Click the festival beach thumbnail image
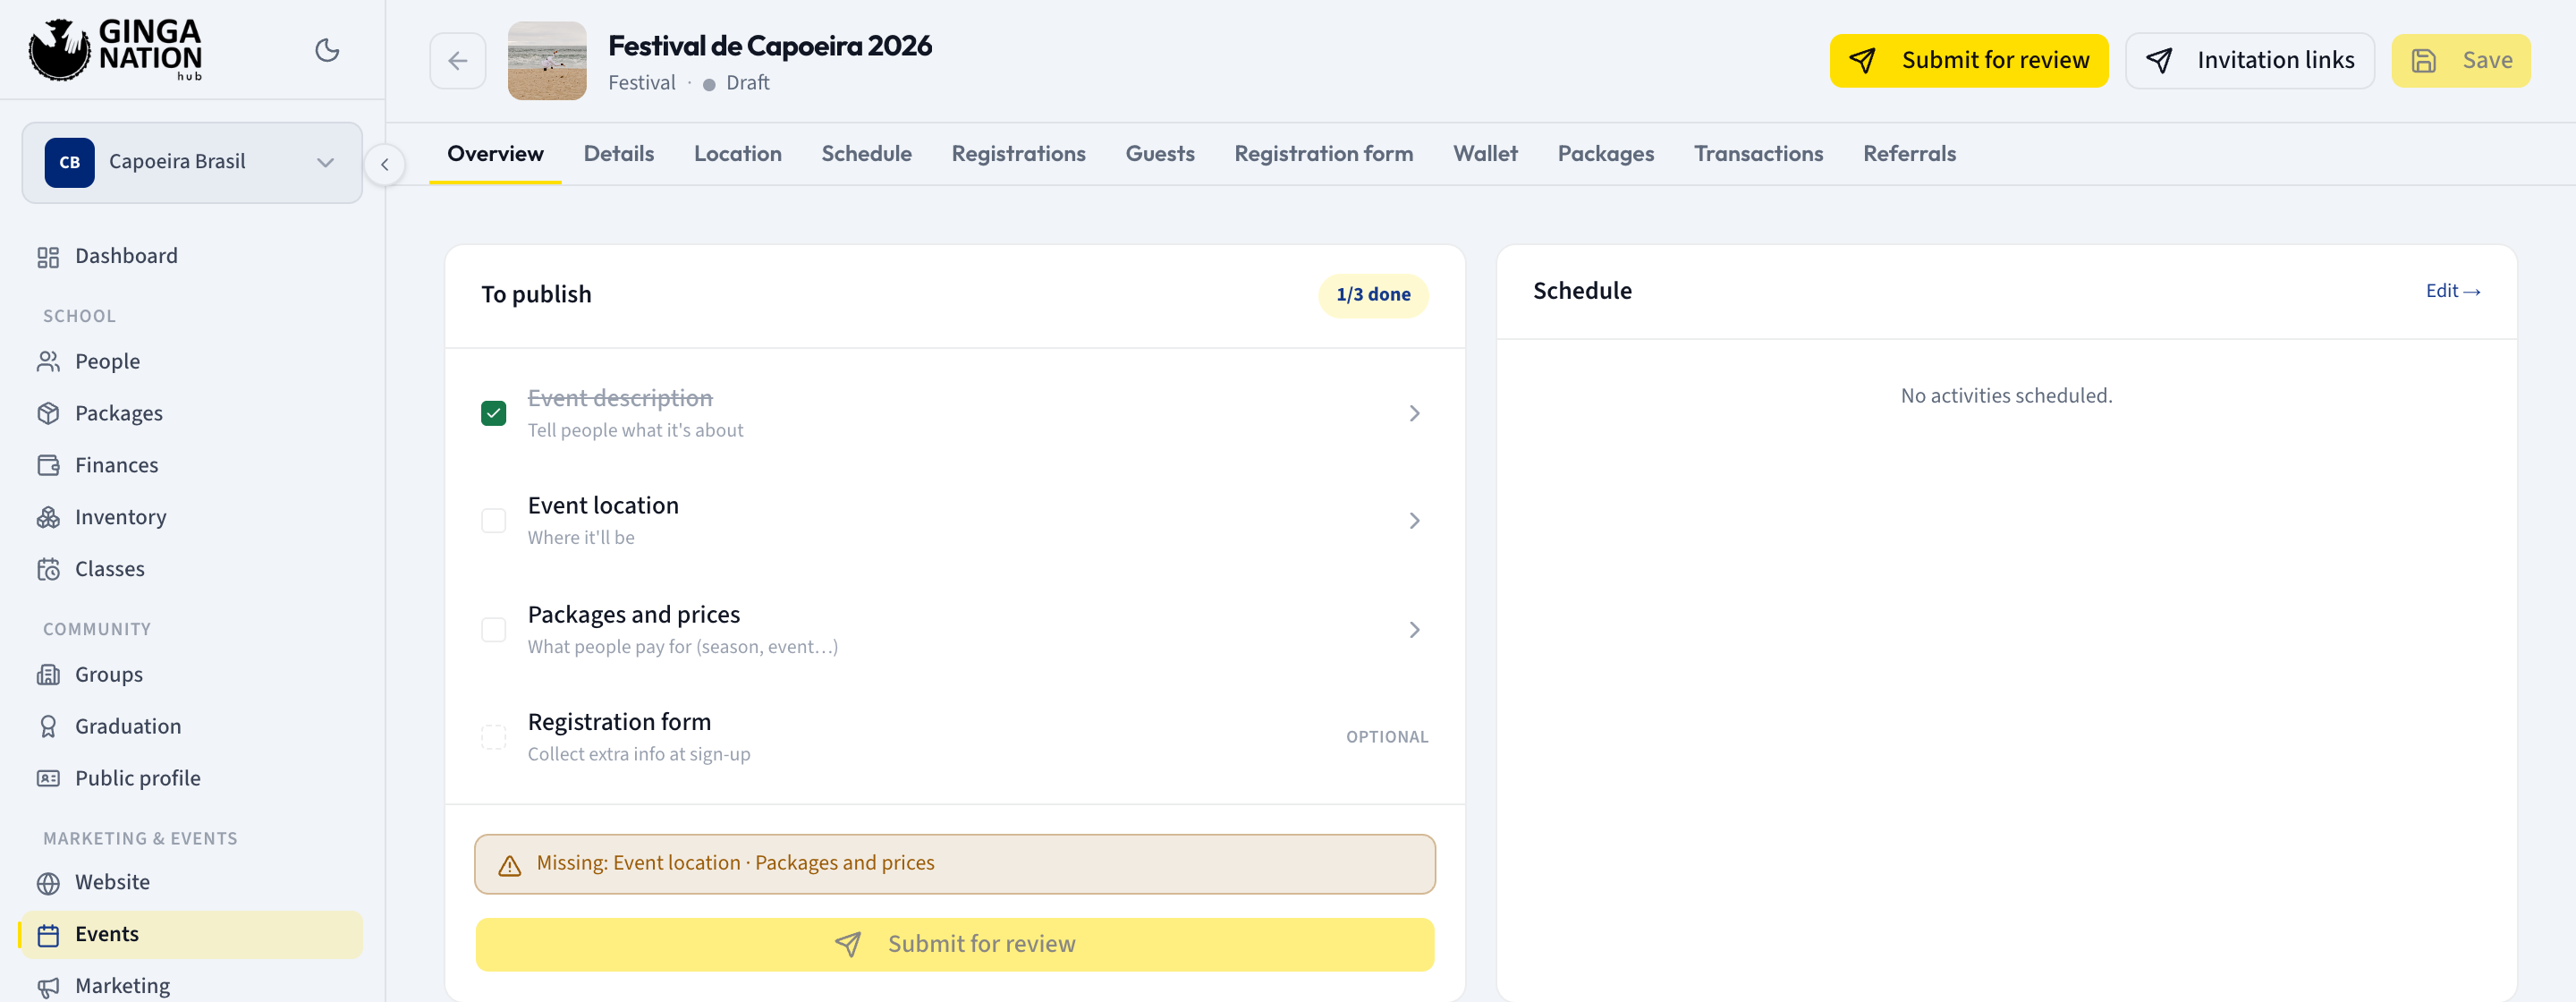This screenshot has height=1002, width=2576. point(547,61)
